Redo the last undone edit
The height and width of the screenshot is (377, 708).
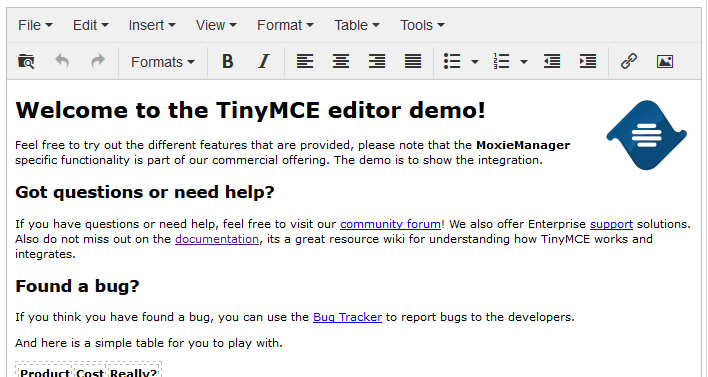(98, 61)
